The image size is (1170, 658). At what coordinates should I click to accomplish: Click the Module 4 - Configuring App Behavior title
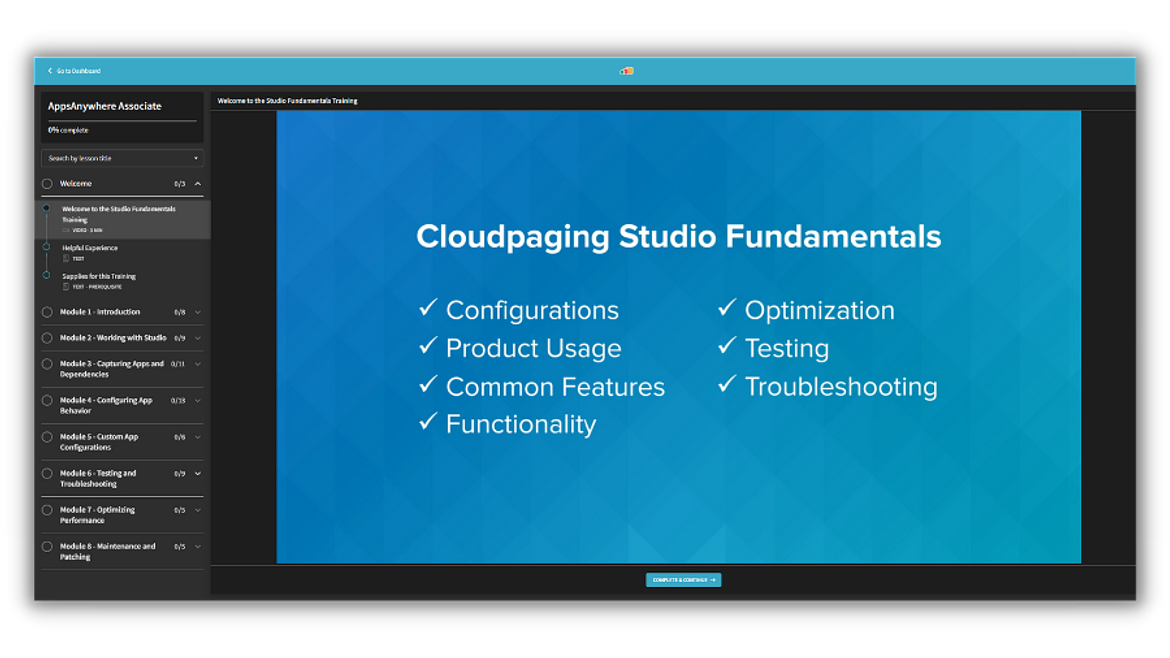click(106, 406)
